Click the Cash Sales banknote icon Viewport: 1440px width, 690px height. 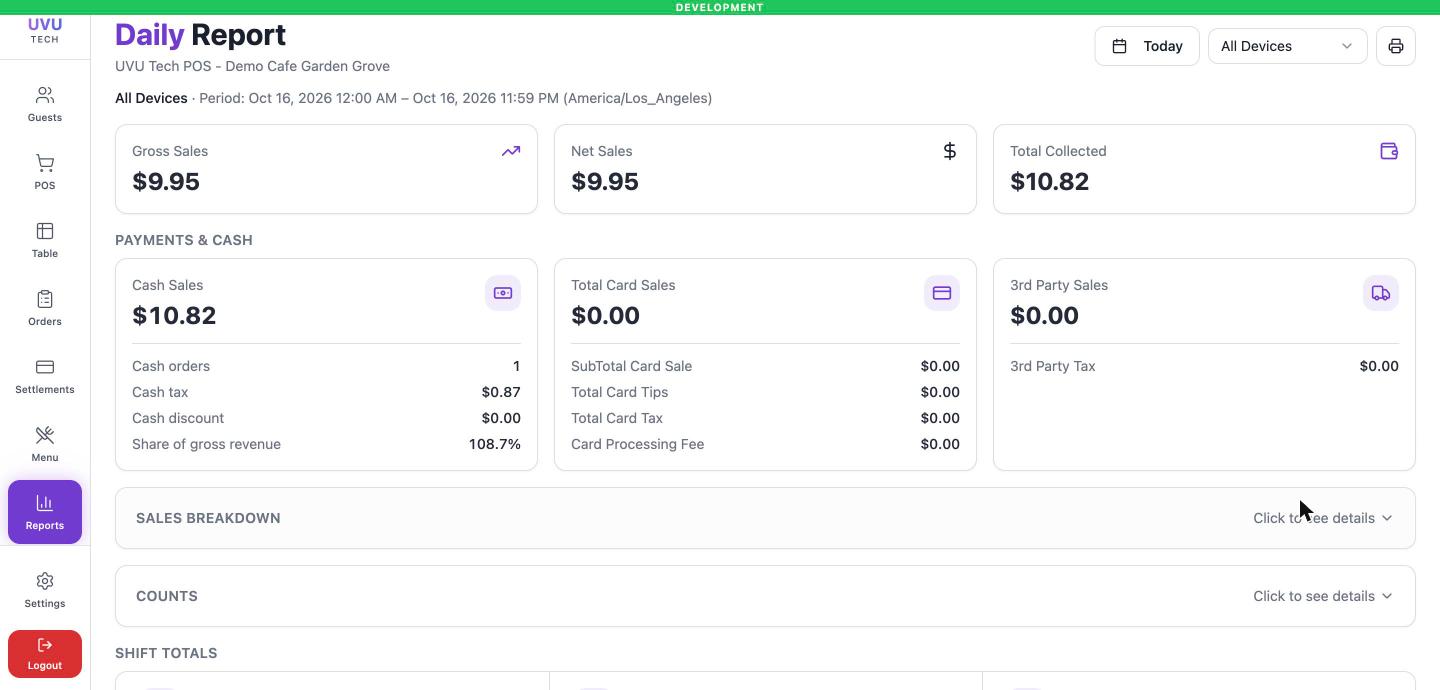(503, 293)
